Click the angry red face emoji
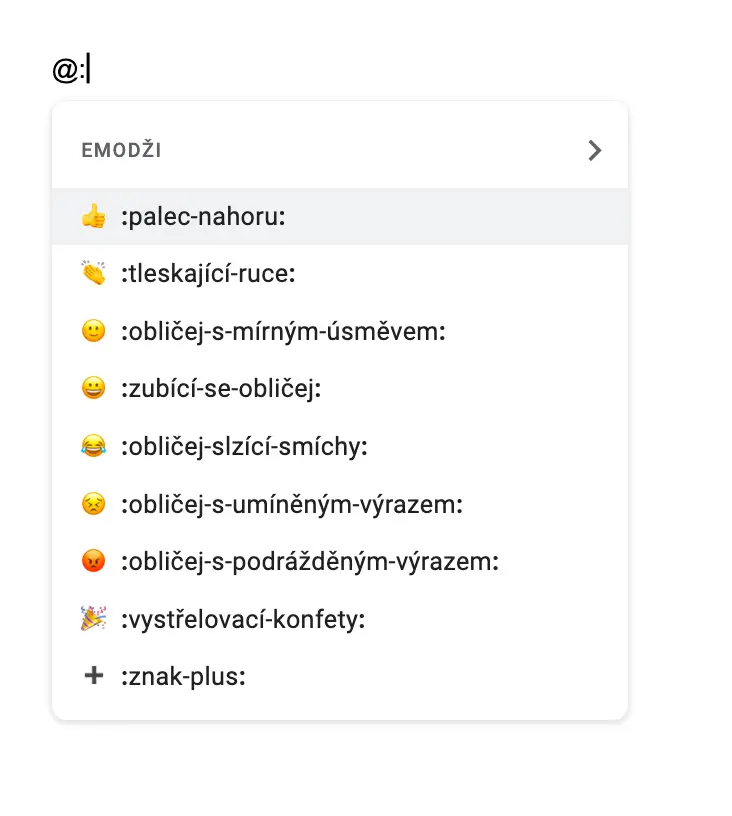The height and width of the screenshot is (816, 732). click(93, 562)
